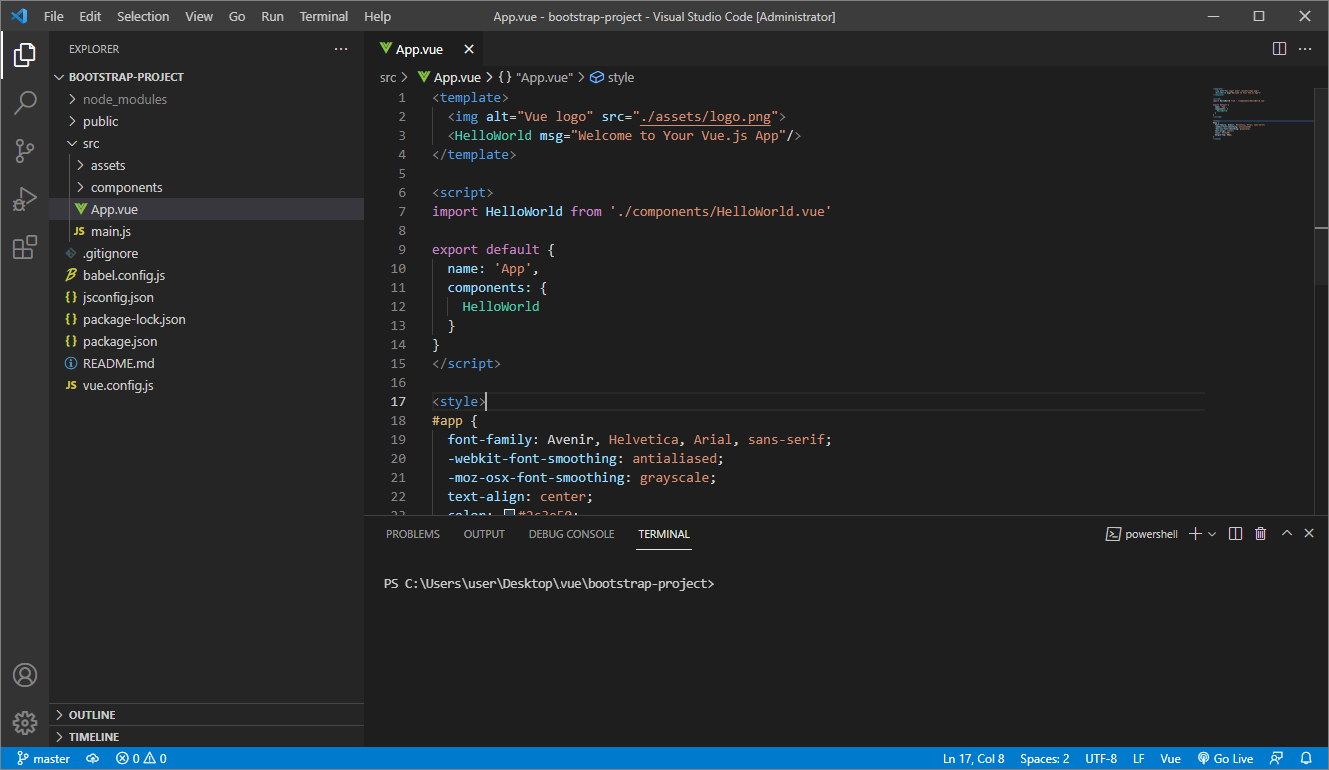
Task: Expand the public folder
Action: coord(206,121)
